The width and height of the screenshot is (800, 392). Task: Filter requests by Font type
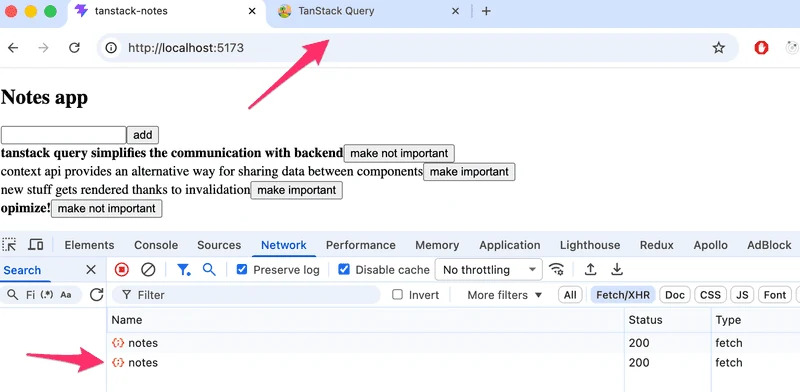pyautogui.click(x=774, y=295)
